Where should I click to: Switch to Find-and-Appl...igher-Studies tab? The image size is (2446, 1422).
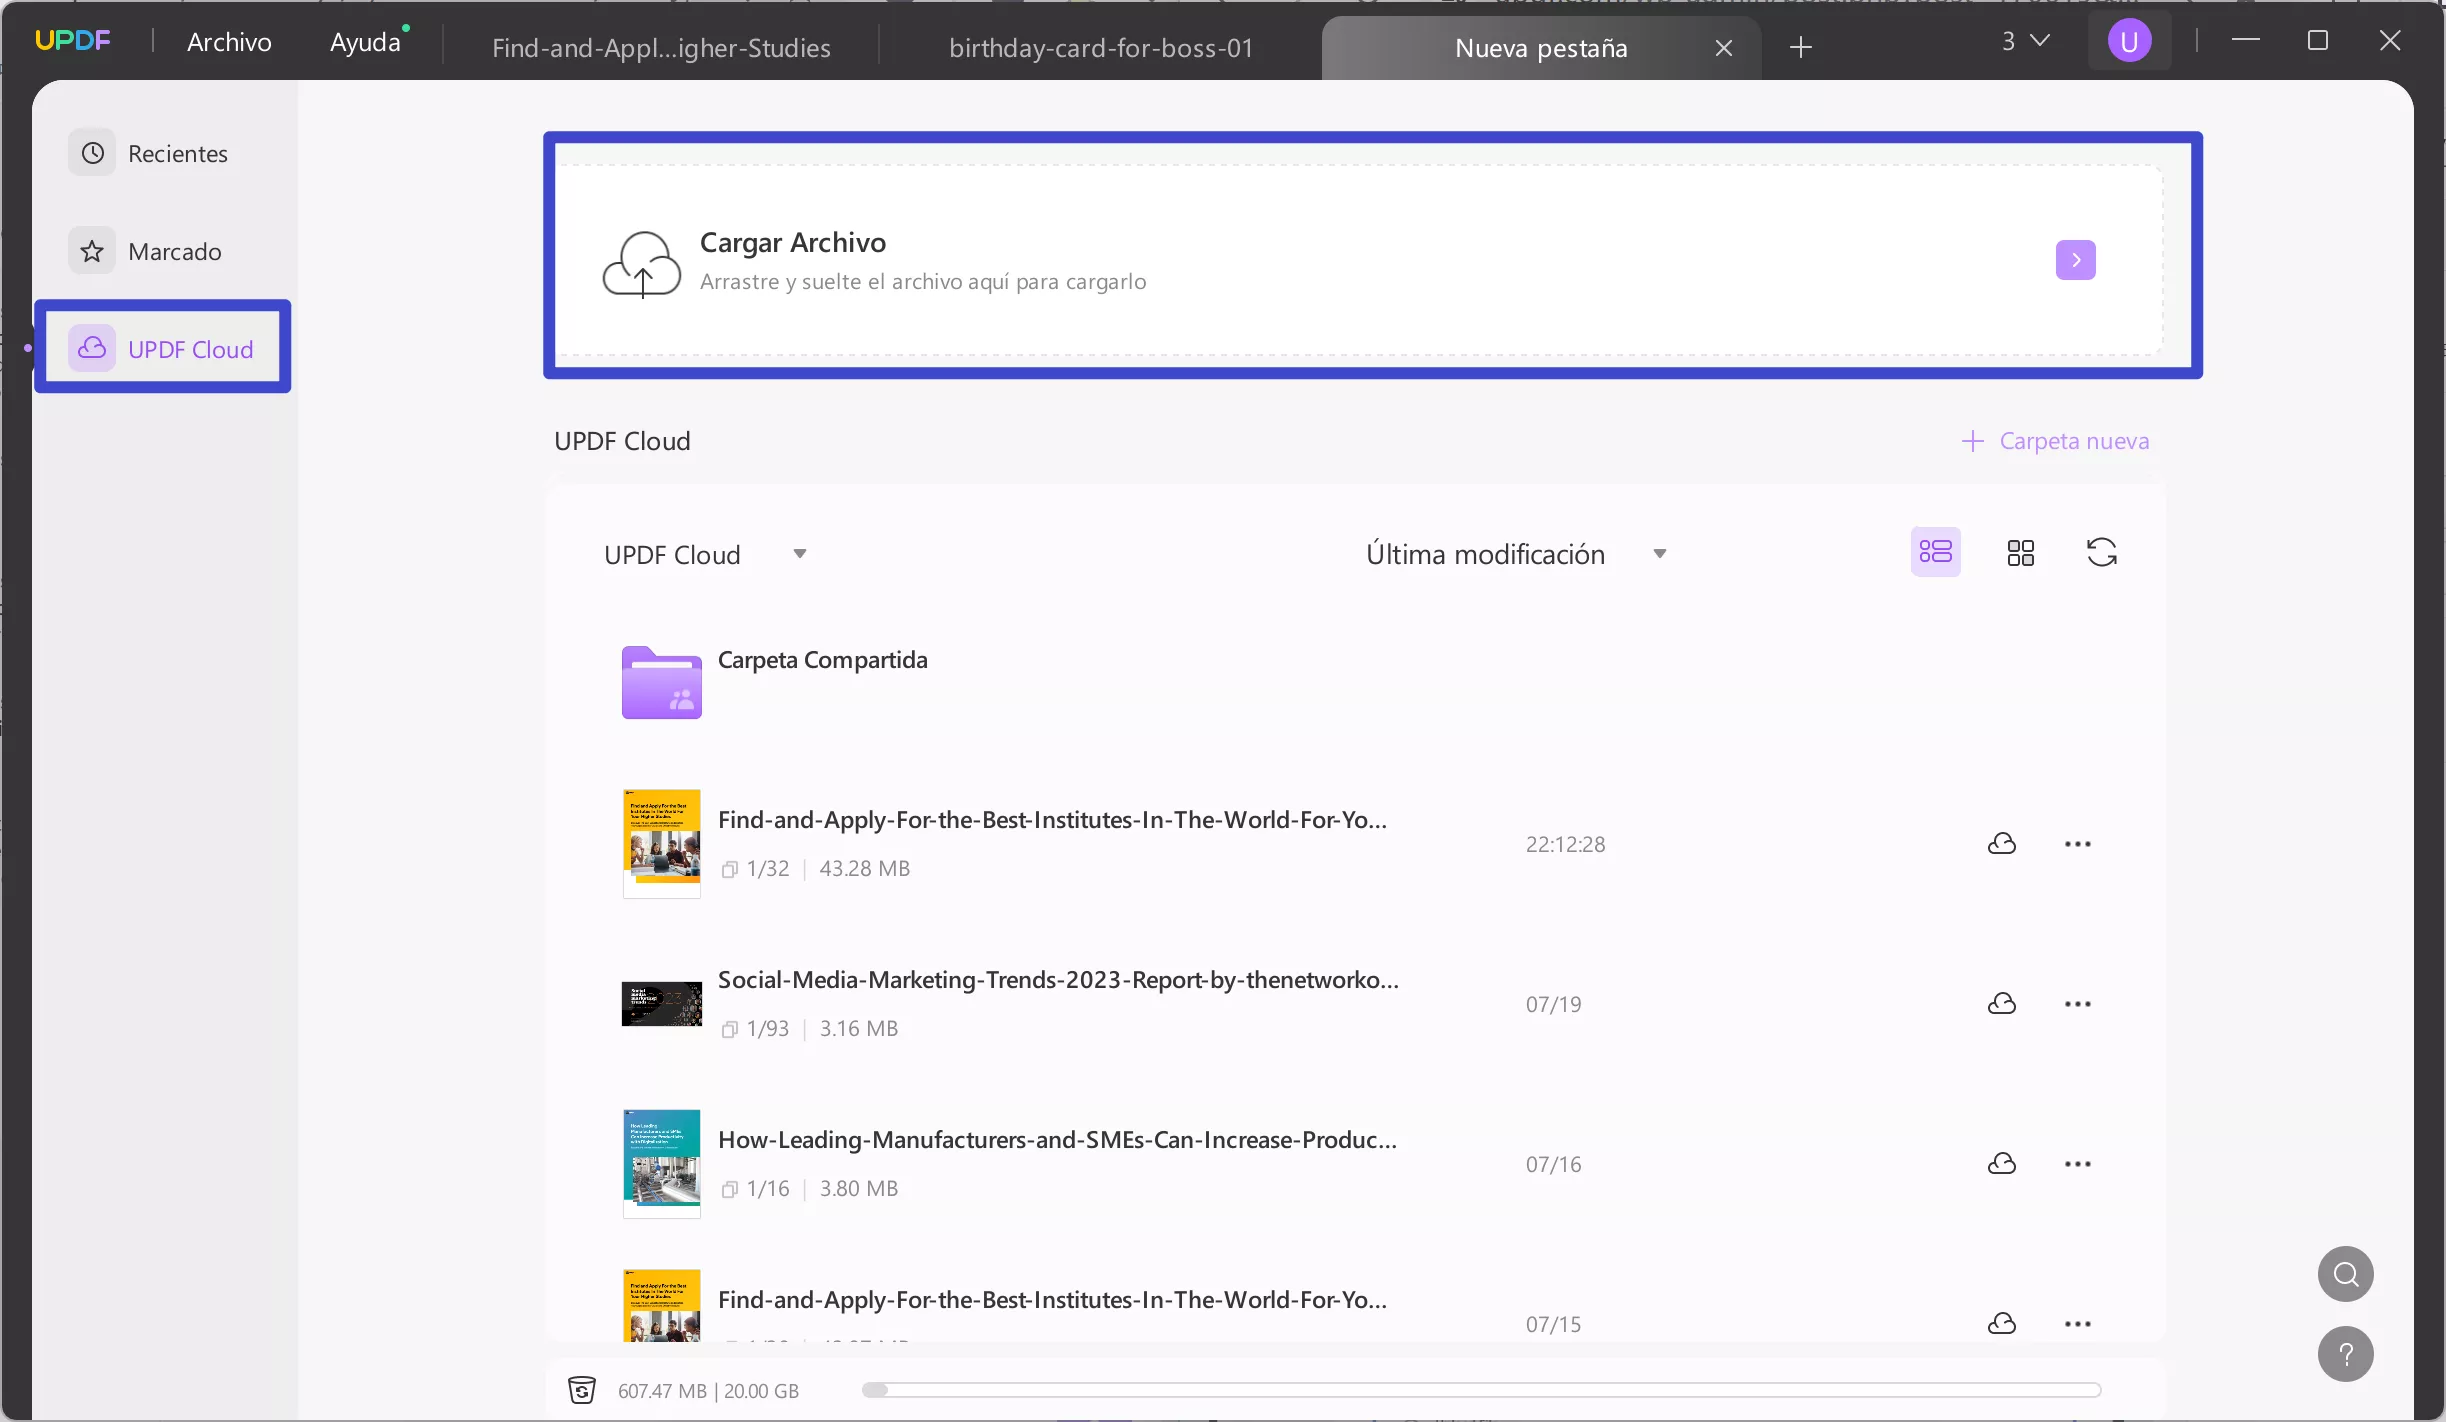point(661,48)
